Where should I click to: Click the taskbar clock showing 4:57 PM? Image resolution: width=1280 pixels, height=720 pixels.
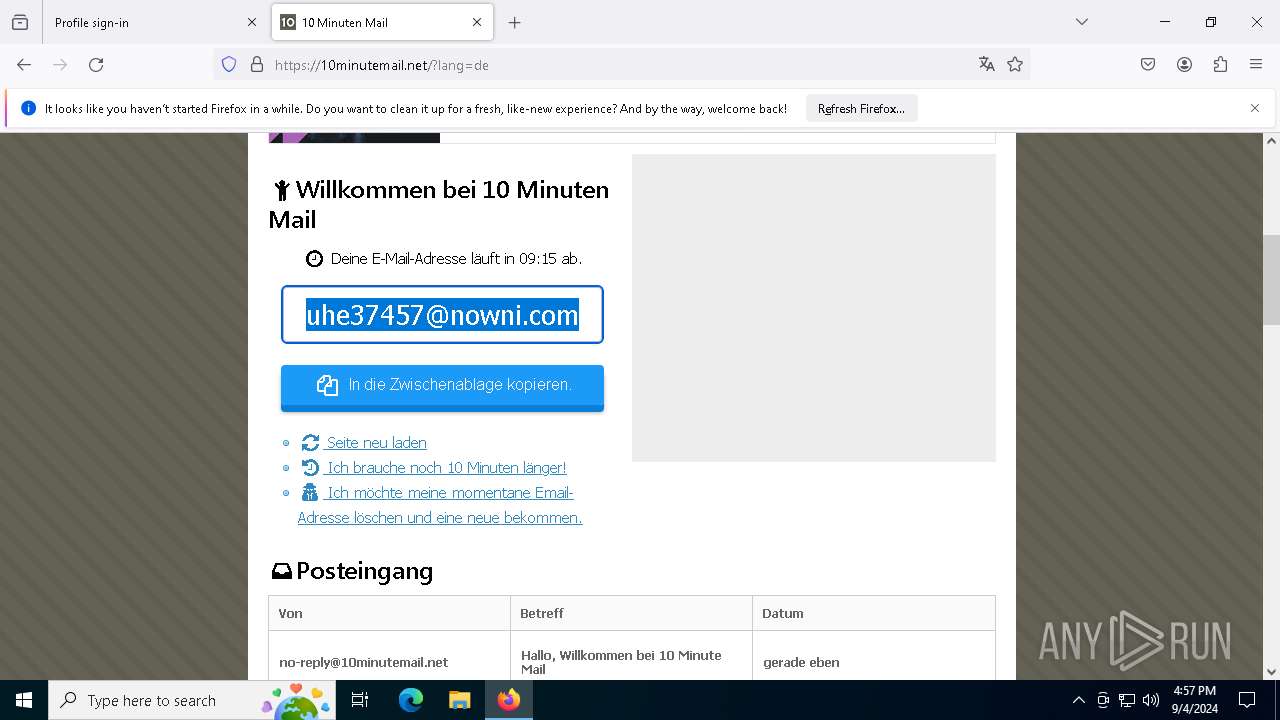point(1194,700)
